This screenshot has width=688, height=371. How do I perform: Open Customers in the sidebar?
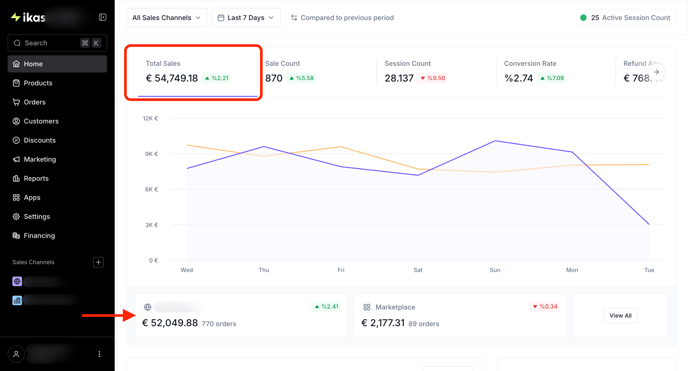point(57,121)
